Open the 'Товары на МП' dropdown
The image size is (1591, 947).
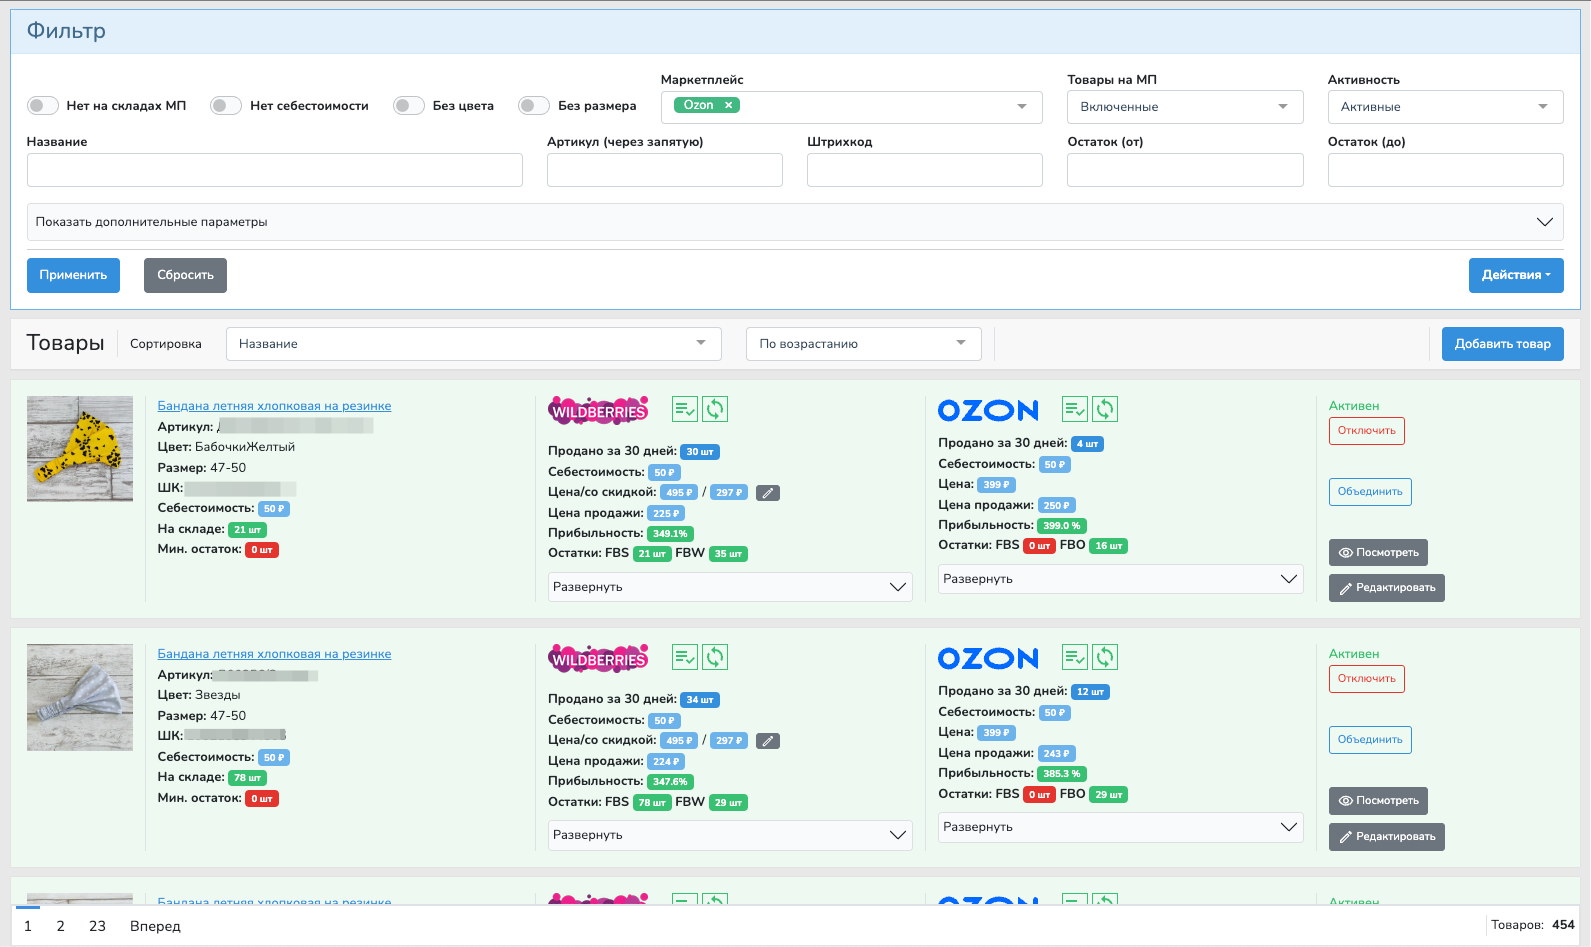click(x=1184, y=107)
